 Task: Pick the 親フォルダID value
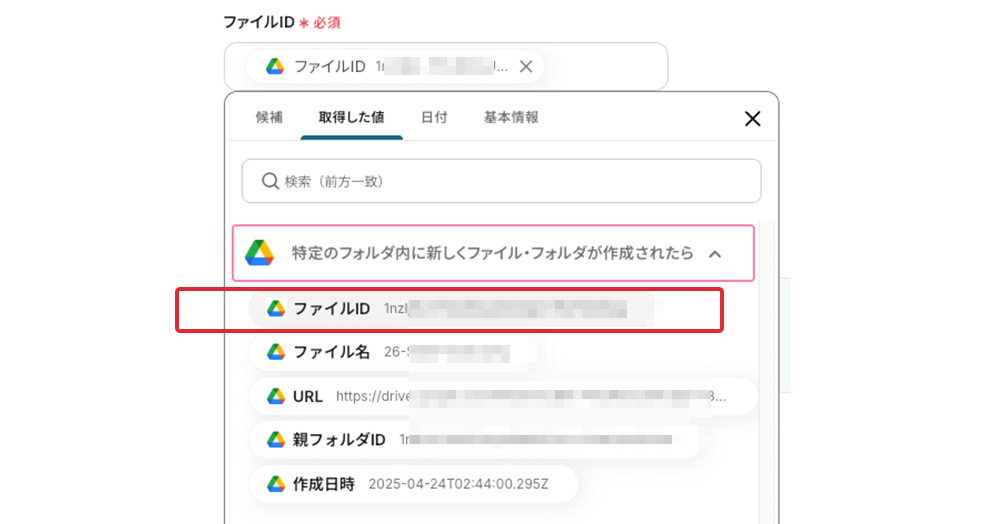pos(470,440)
